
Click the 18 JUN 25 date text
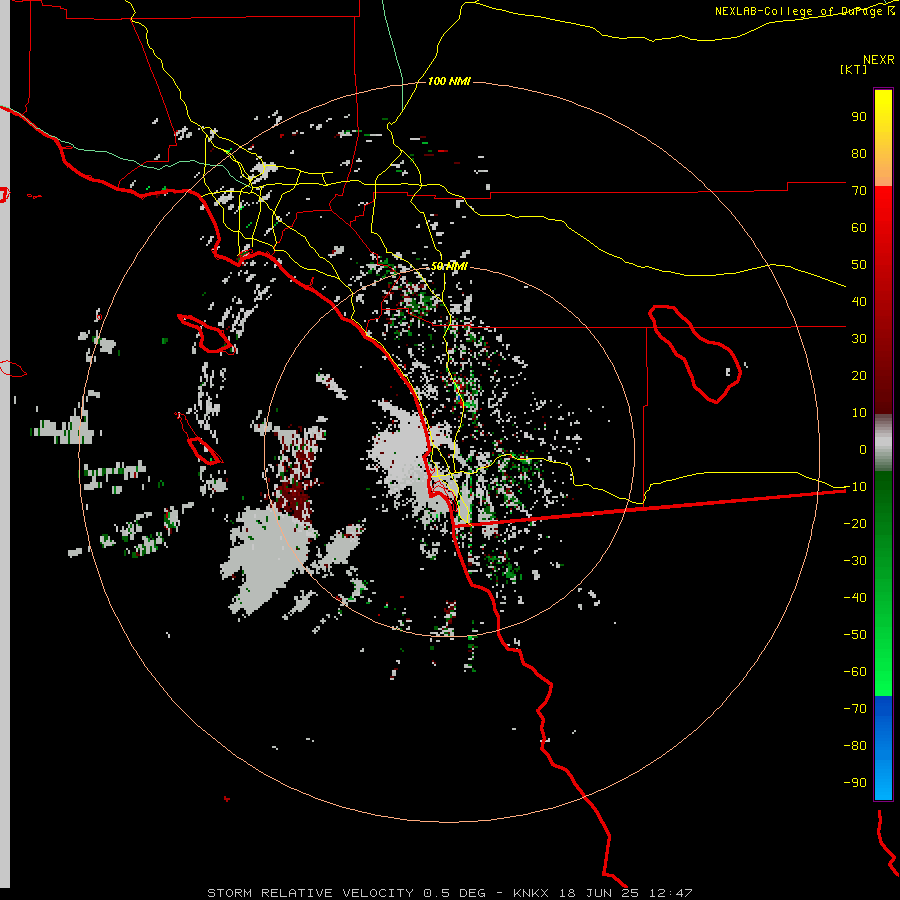(x=599, y=893)
